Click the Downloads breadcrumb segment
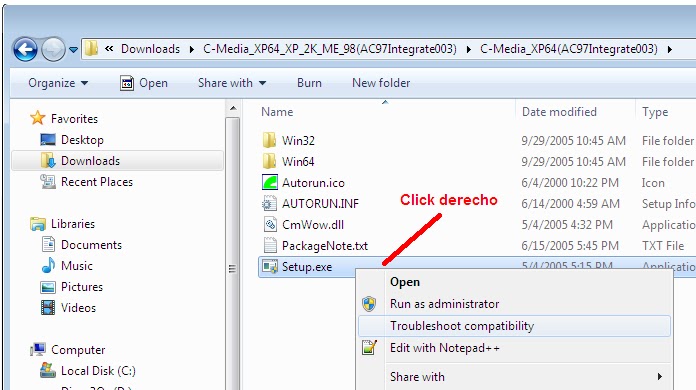696x390 pixels. [150, 49]
